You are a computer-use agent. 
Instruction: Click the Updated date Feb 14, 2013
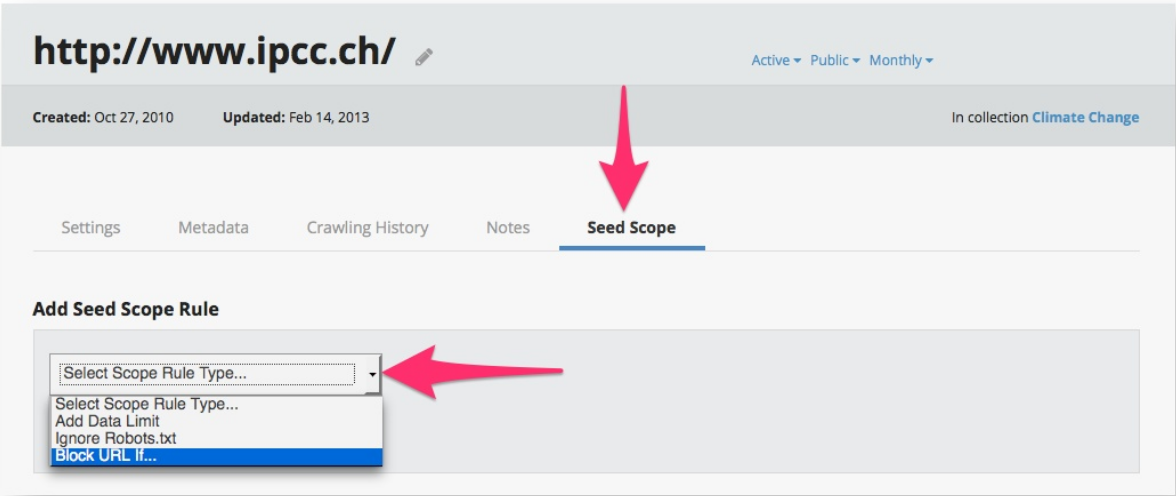pyautogui.click(x=328, y=117)
